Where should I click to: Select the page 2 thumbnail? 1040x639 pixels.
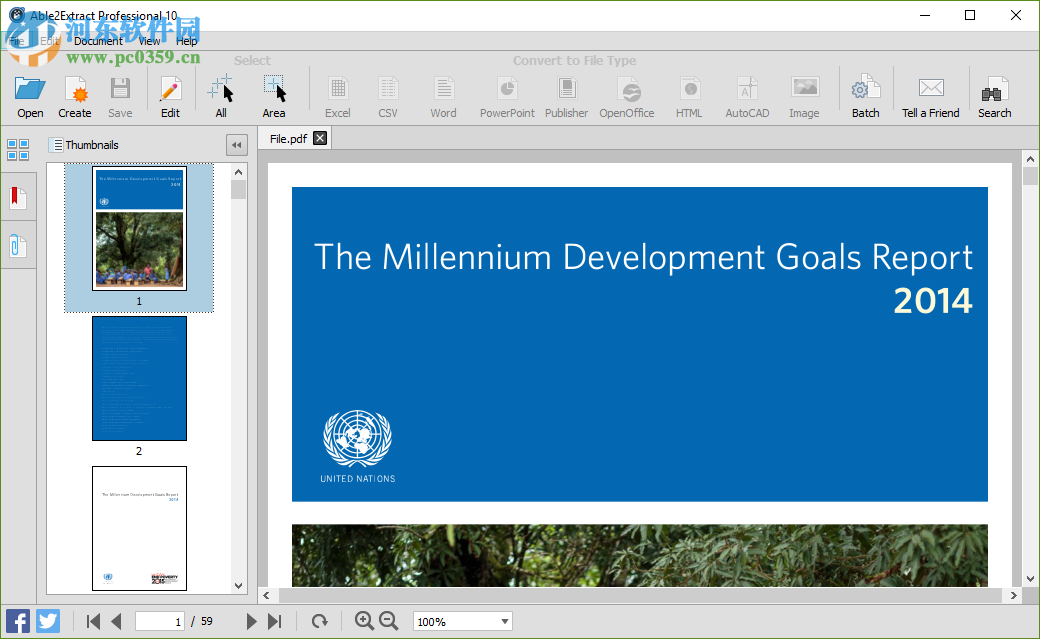[139, 378]
